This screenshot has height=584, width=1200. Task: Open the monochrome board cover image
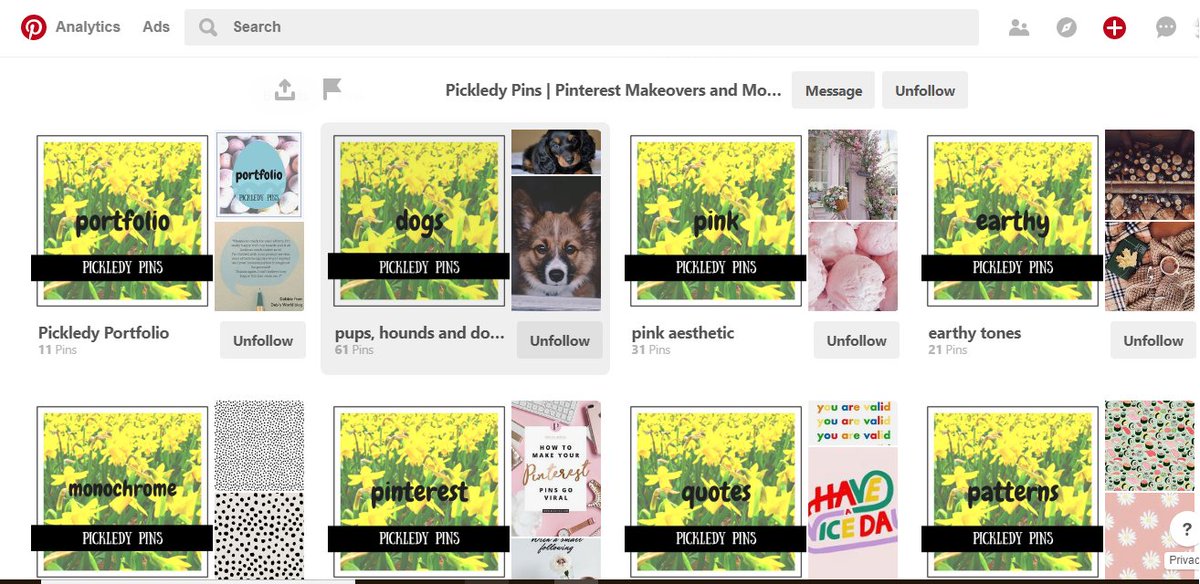pos(123,492)
